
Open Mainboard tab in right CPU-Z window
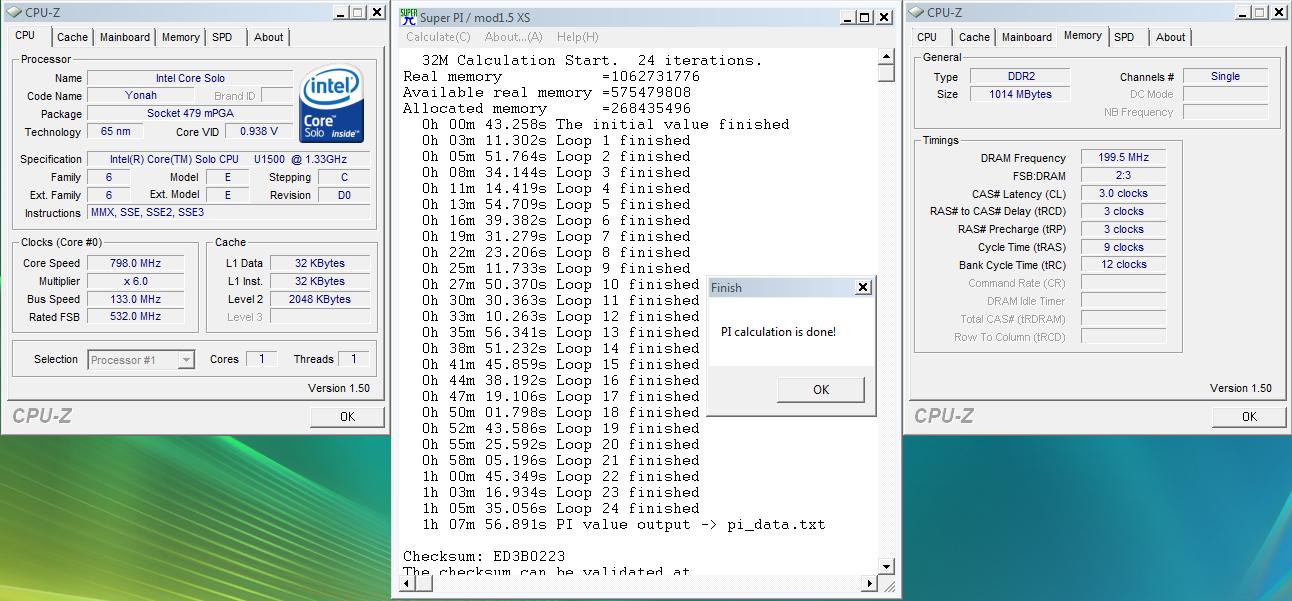(x=1027, y=37)
